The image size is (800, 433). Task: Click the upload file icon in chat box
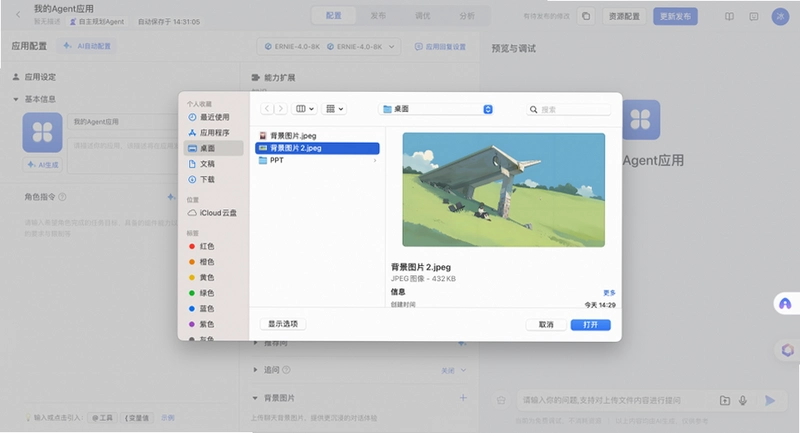pos(724,400)
